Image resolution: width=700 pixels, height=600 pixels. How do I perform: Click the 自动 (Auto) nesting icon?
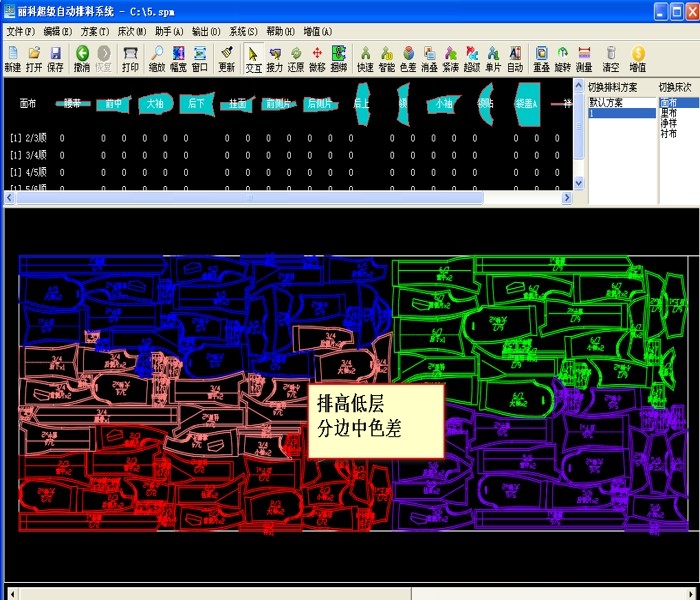[x=515, y=58]
